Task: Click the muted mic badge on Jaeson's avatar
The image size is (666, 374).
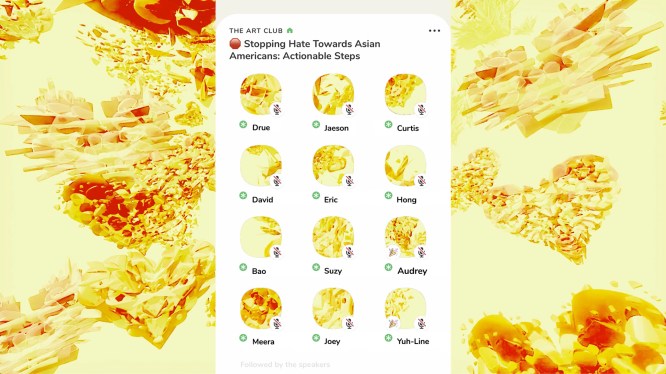Action: click(x=349, y=110)
